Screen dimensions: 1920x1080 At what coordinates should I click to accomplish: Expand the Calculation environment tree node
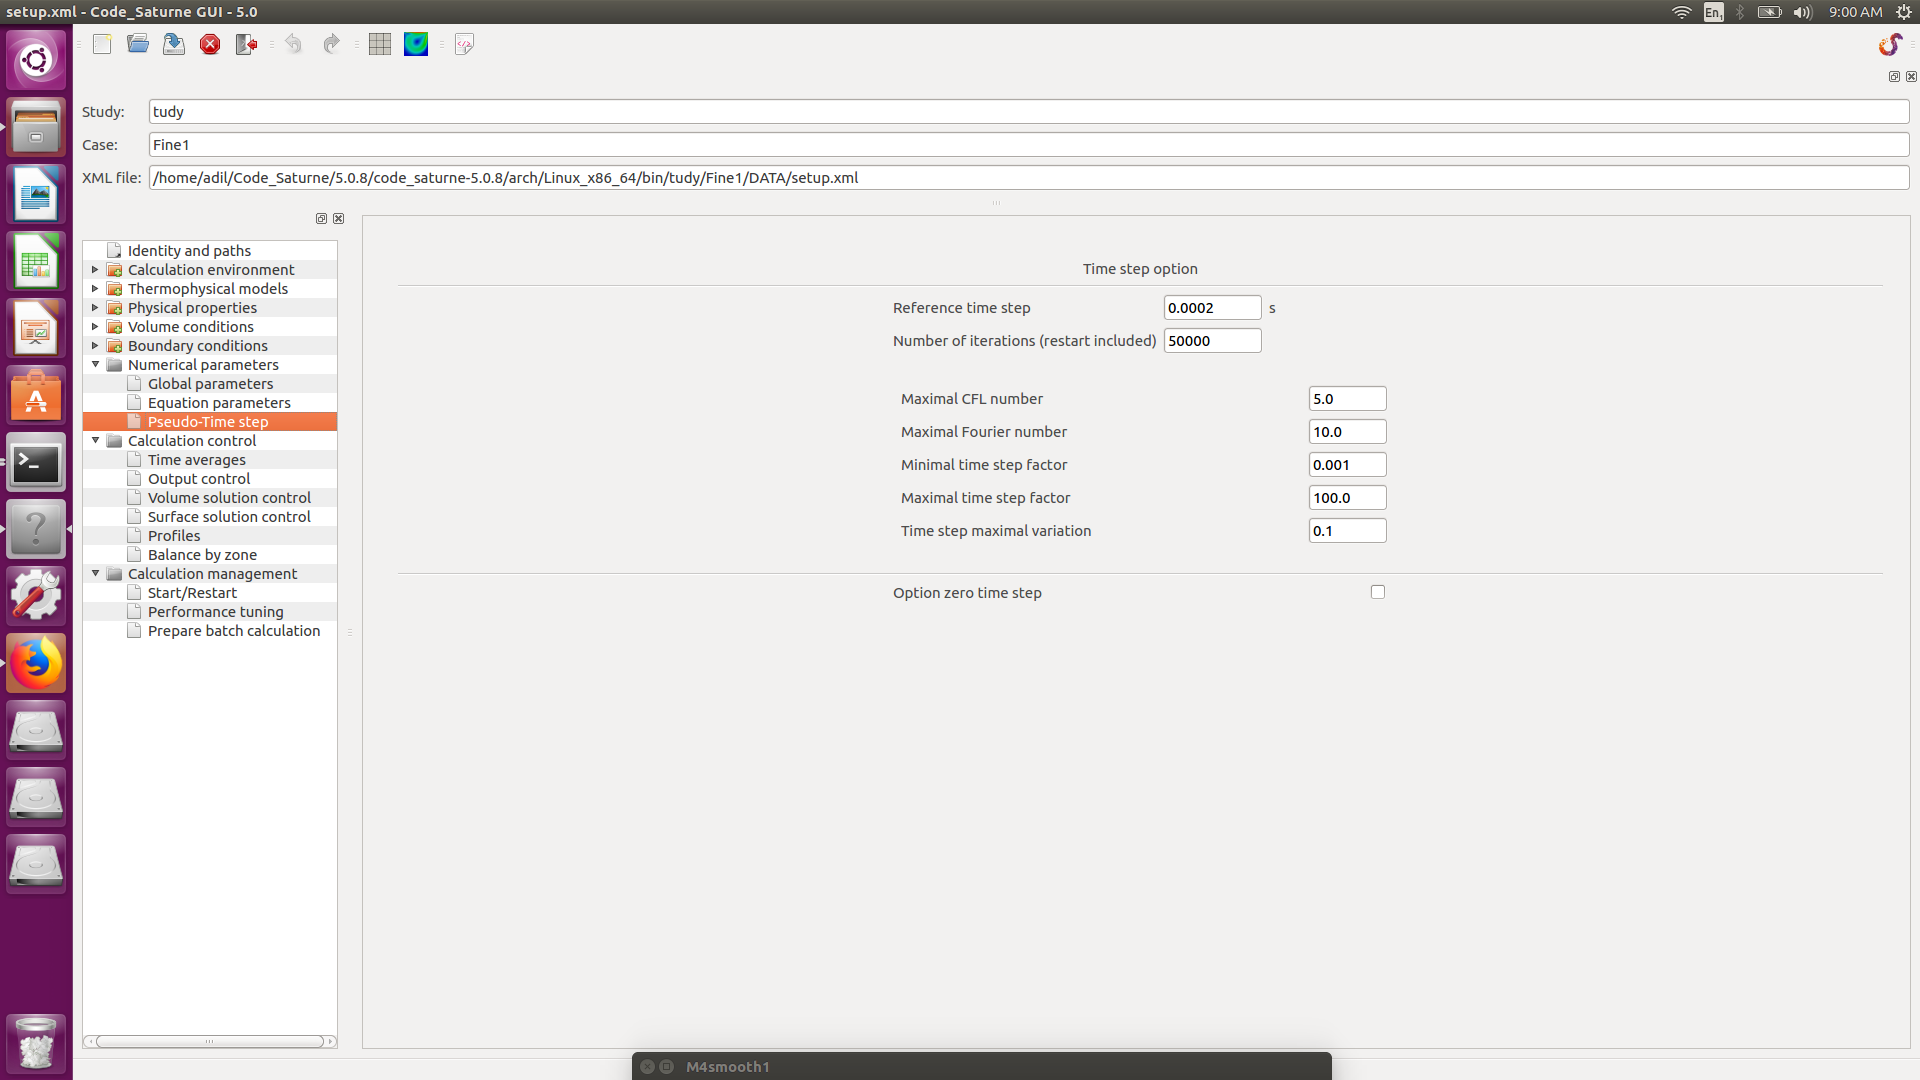pos(95,270)
